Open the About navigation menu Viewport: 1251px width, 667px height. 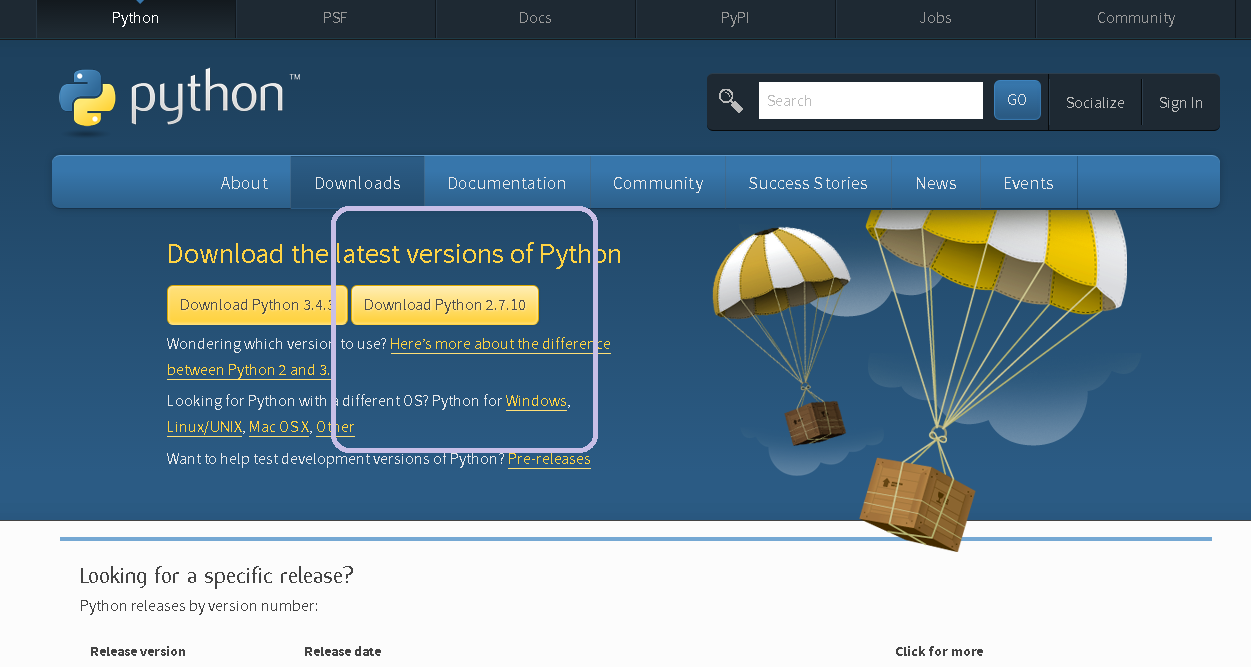pos(244,183)
